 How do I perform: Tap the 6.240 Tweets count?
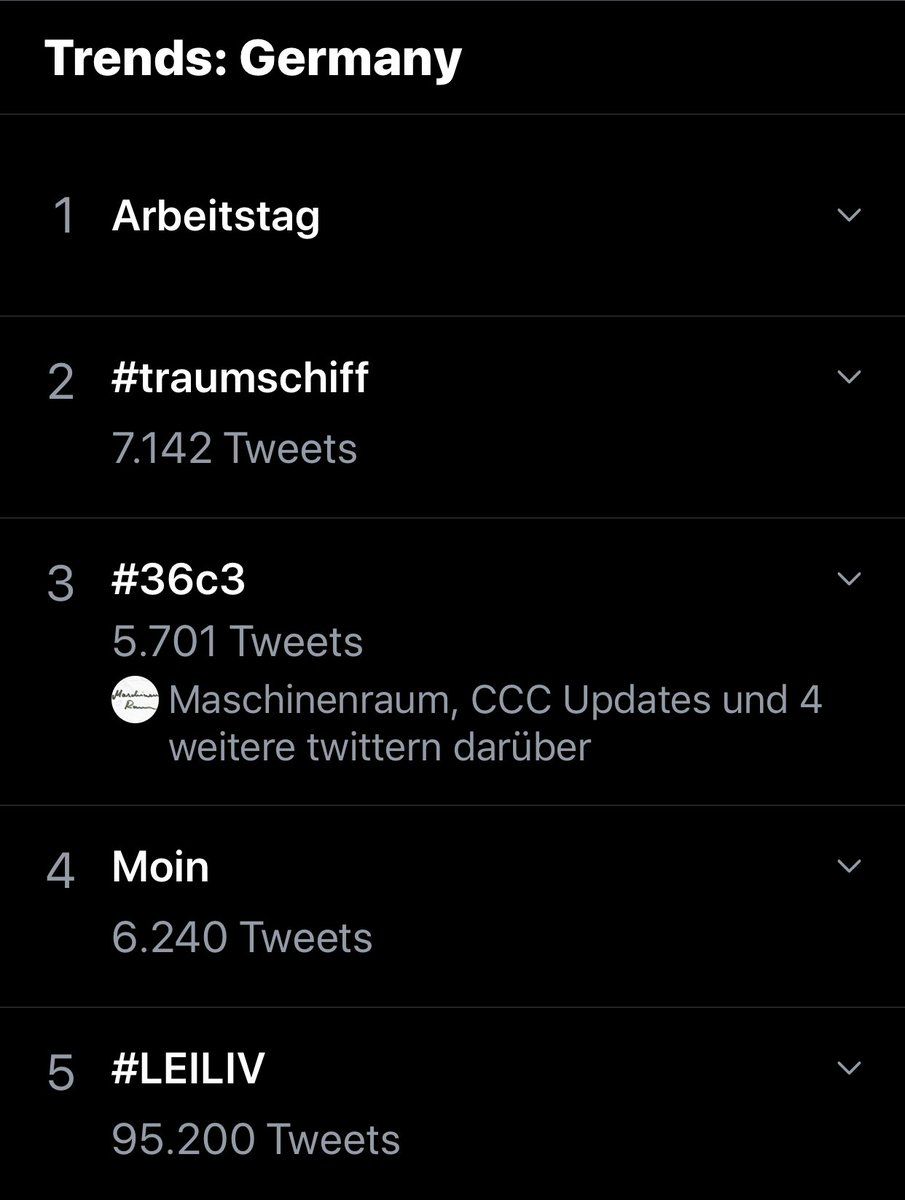pos(242,938)
